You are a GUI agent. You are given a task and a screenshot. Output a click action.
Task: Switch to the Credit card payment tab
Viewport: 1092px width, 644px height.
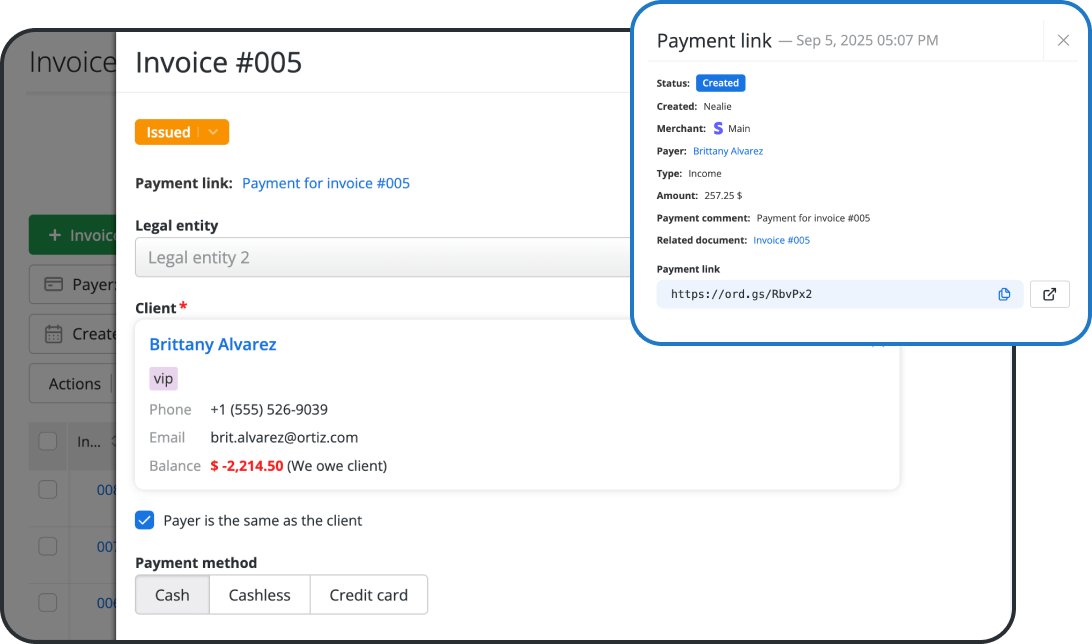[x=368, y=594]
